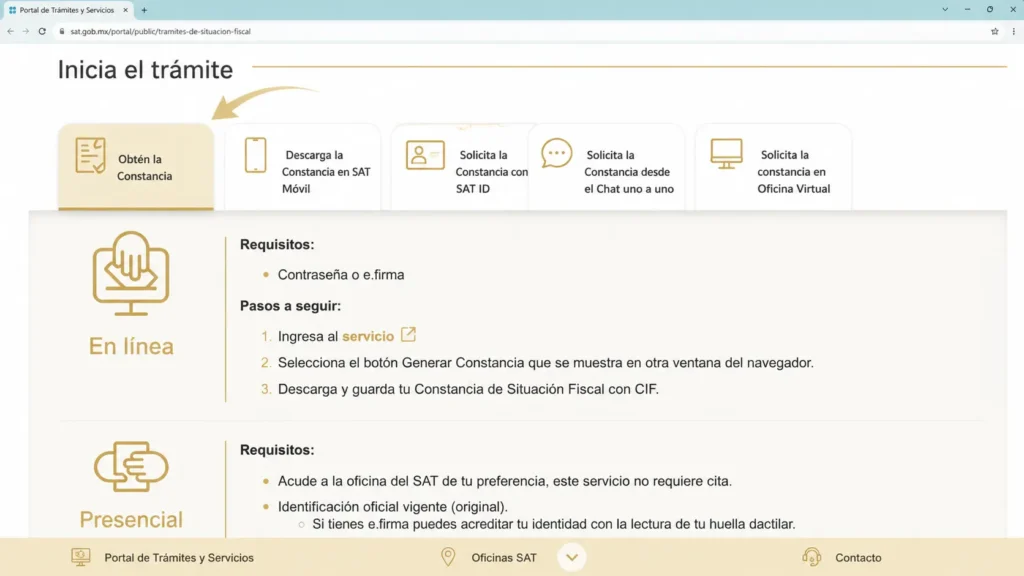Click the Requisitos heading beside Presencial
The image size is (1024, 576).
(277, 450)
